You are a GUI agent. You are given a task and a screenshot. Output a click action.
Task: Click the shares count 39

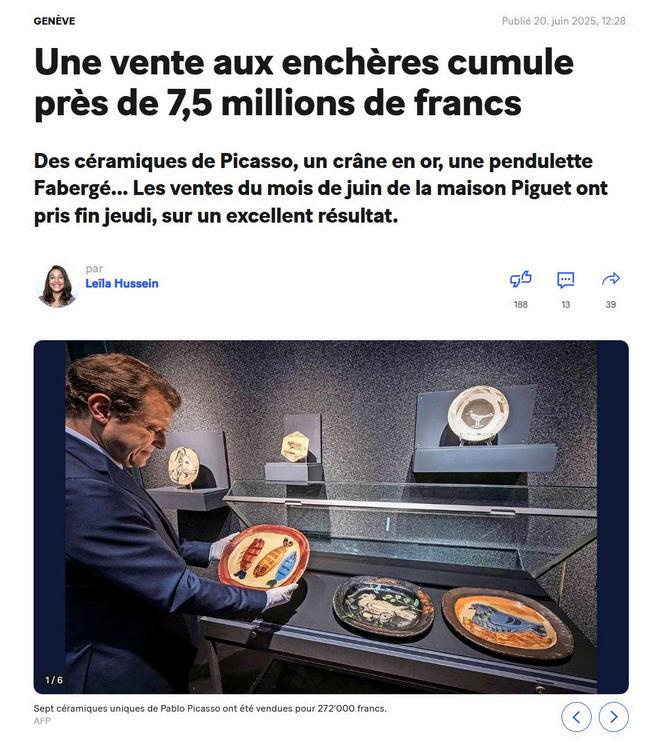click(611, 305)
